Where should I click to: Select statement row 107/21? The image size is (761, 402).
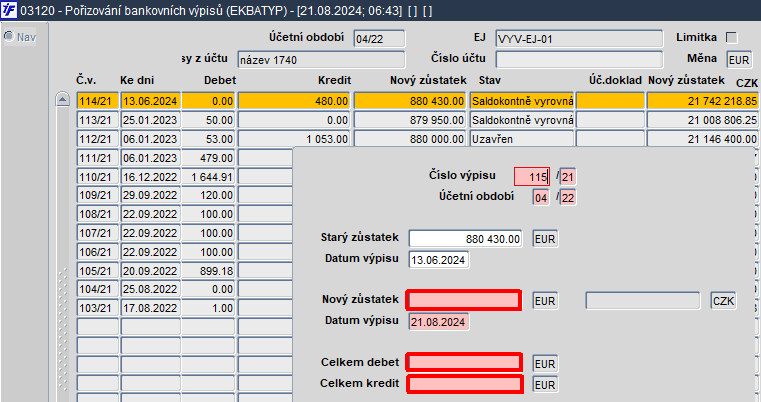(184, 233)
